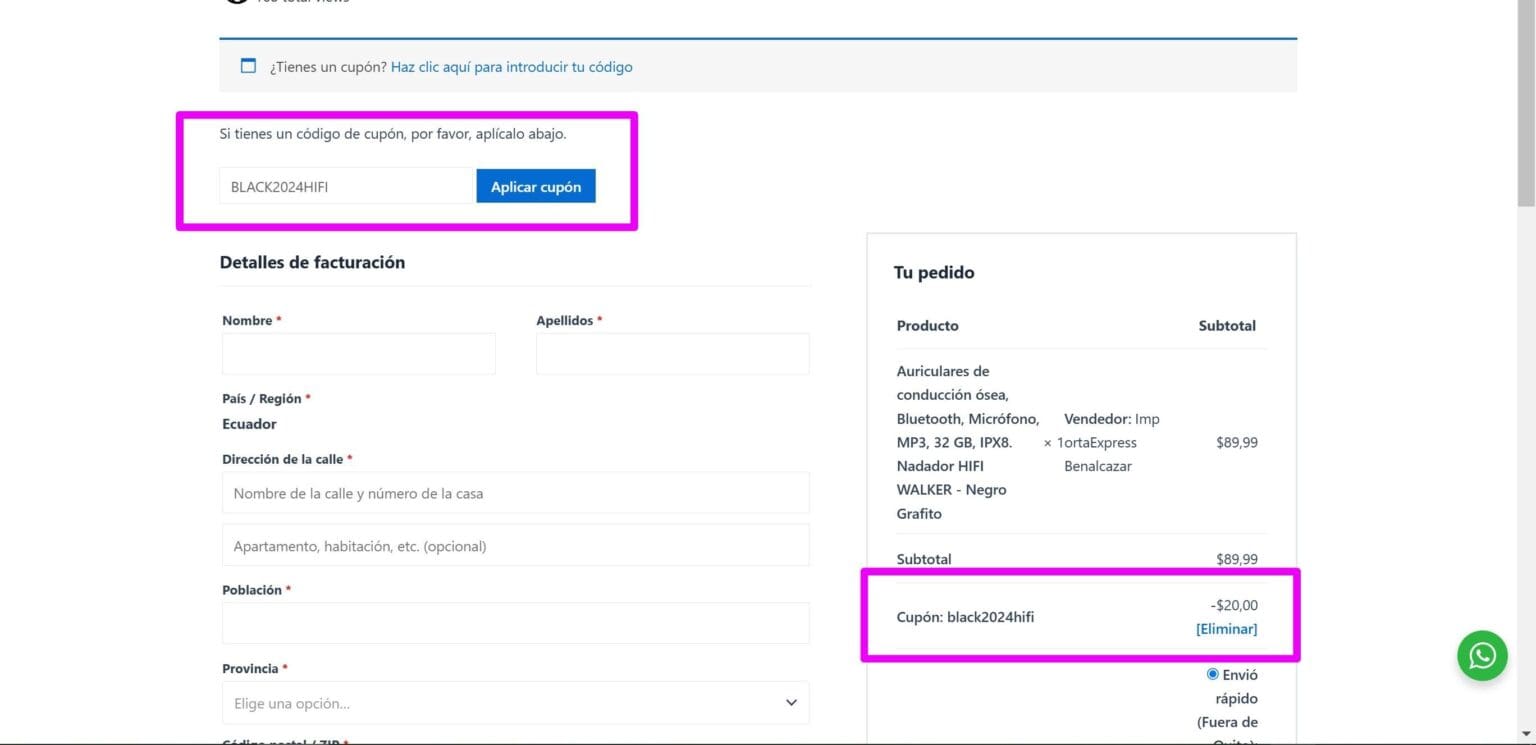Click the Apartamento, habitación optional field
Viewport: 1536px width, 745px height.
click(515, 546)
